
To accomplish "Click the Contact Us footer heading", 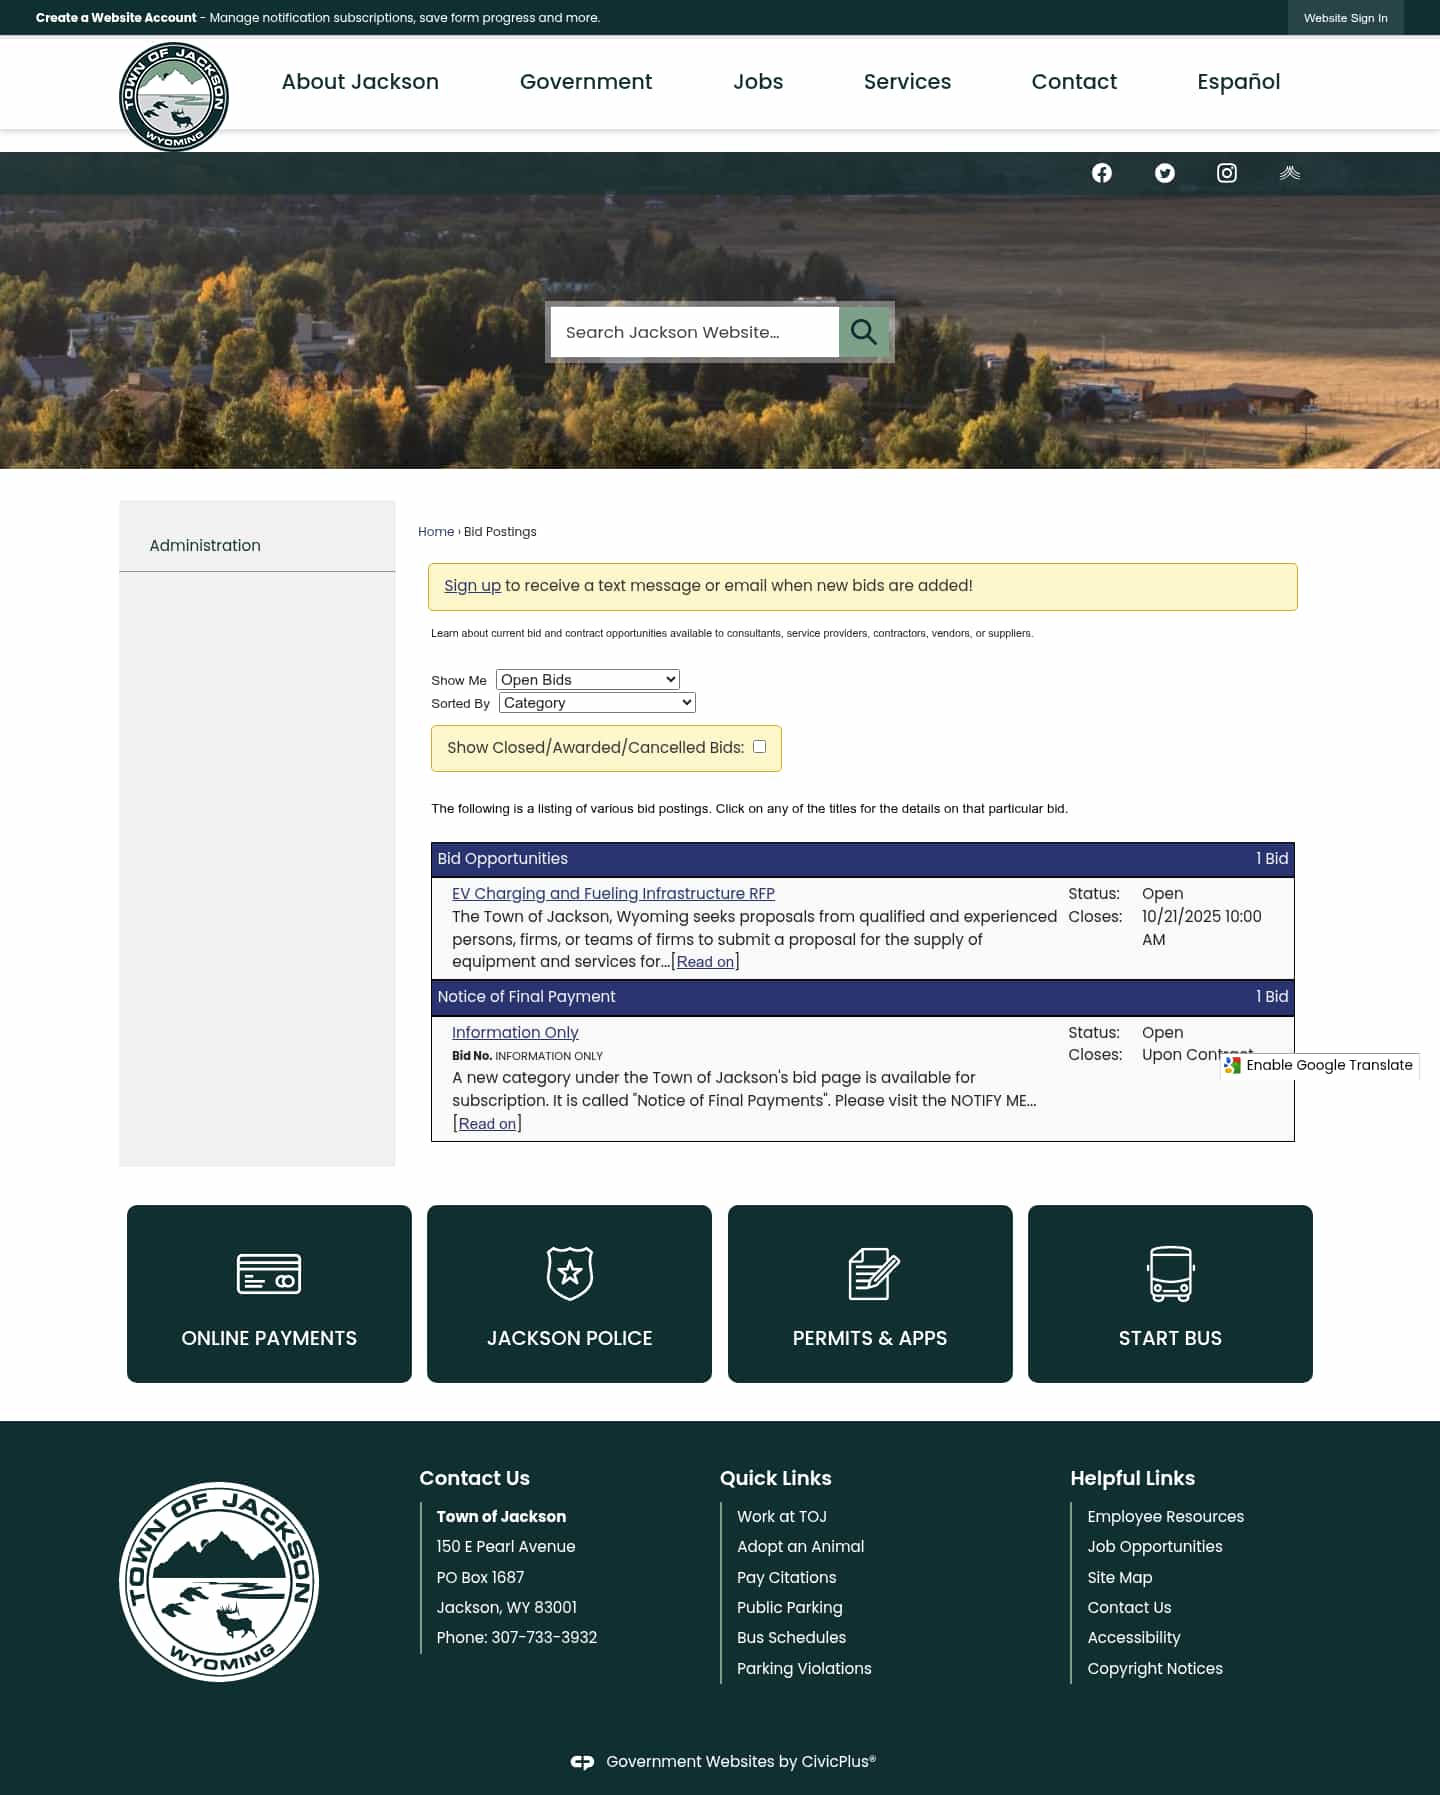I will pos(475,1478).
